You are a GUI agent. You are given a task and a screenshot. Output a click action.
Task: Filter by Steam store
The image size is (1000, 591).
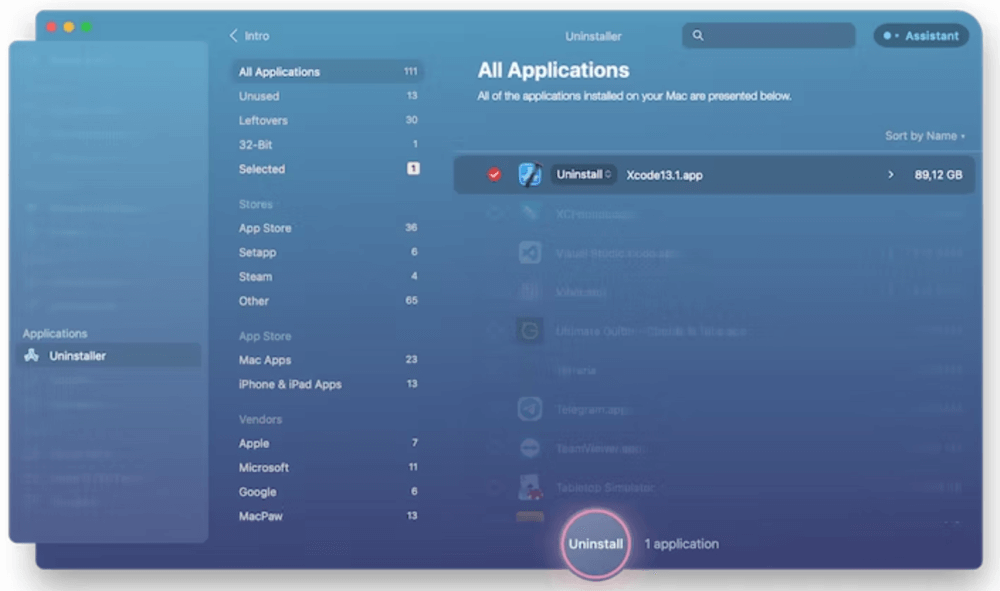(327, 276)
